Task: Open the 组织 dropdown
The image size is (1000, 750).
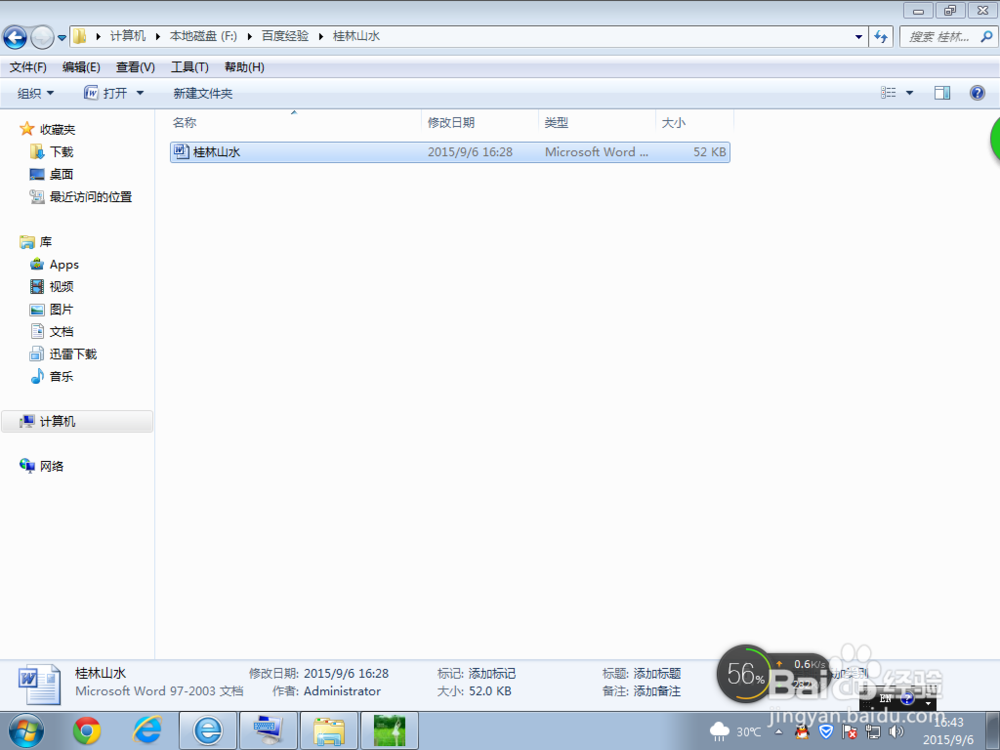Action: tap(35, 93)
